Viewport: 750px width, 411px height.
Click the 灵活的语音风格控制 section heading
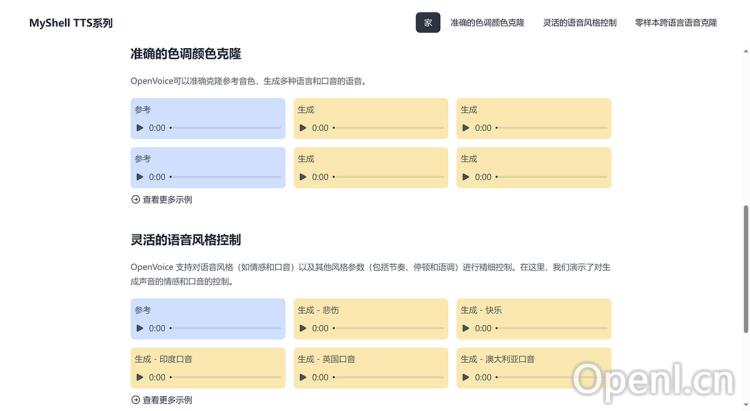click(x=186, y=240)
